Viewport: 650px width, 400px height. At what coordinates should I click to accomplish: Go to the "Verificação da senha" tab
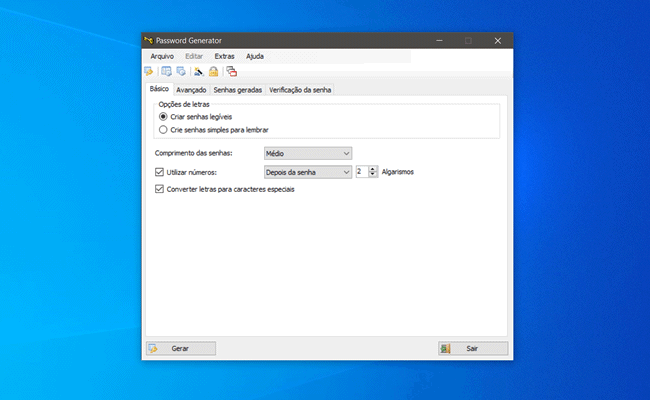[300, 89]
